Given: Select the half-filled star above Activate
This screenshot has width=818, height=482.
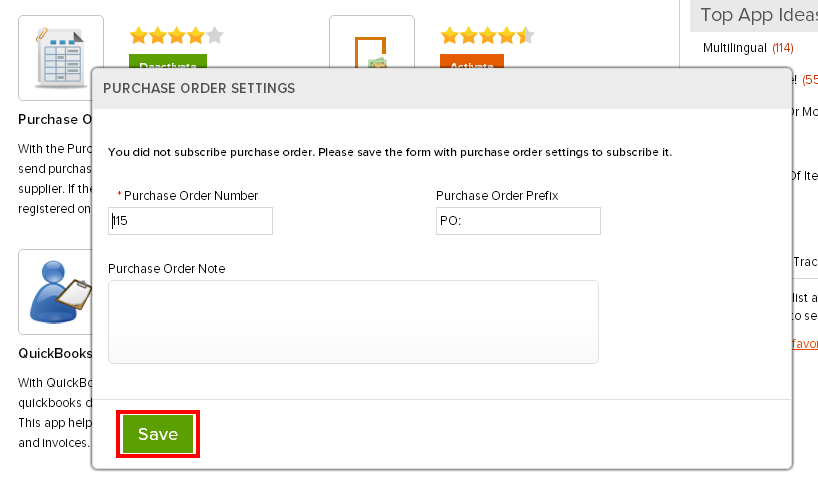Looking at the screenshot, I should pyautogui.click(x=525, y=35).
